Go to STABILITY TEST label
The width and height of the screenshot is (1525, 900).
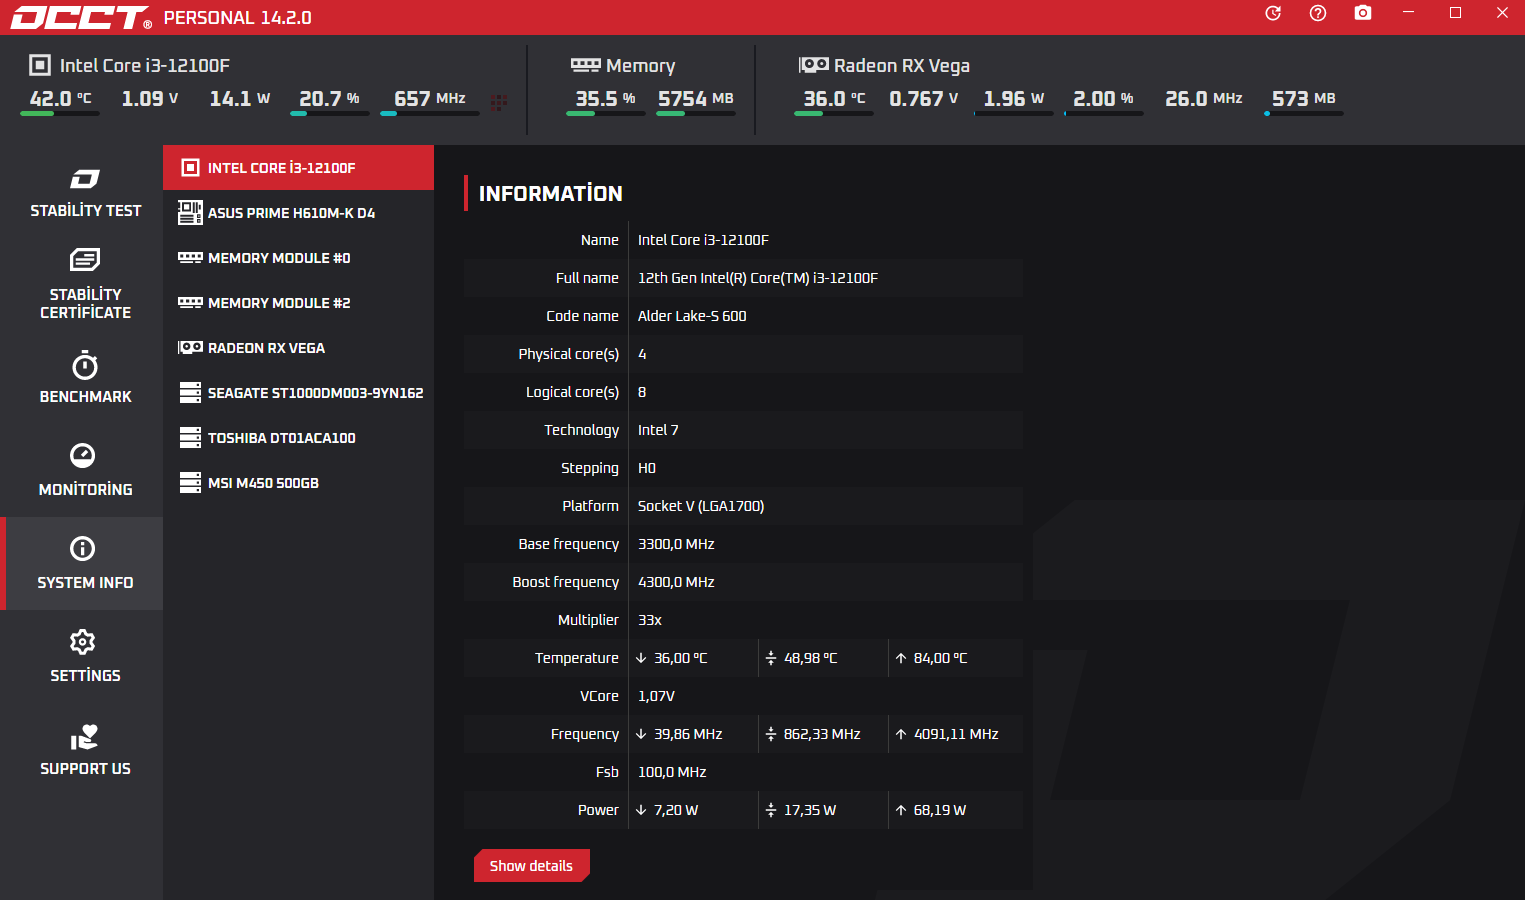pos(85,210)
